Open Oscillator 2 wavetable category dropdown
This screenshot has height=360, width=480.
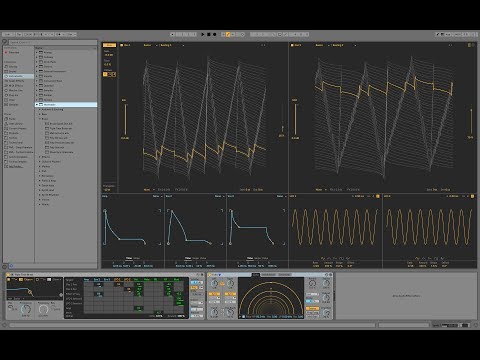click(x=321, y=45)
